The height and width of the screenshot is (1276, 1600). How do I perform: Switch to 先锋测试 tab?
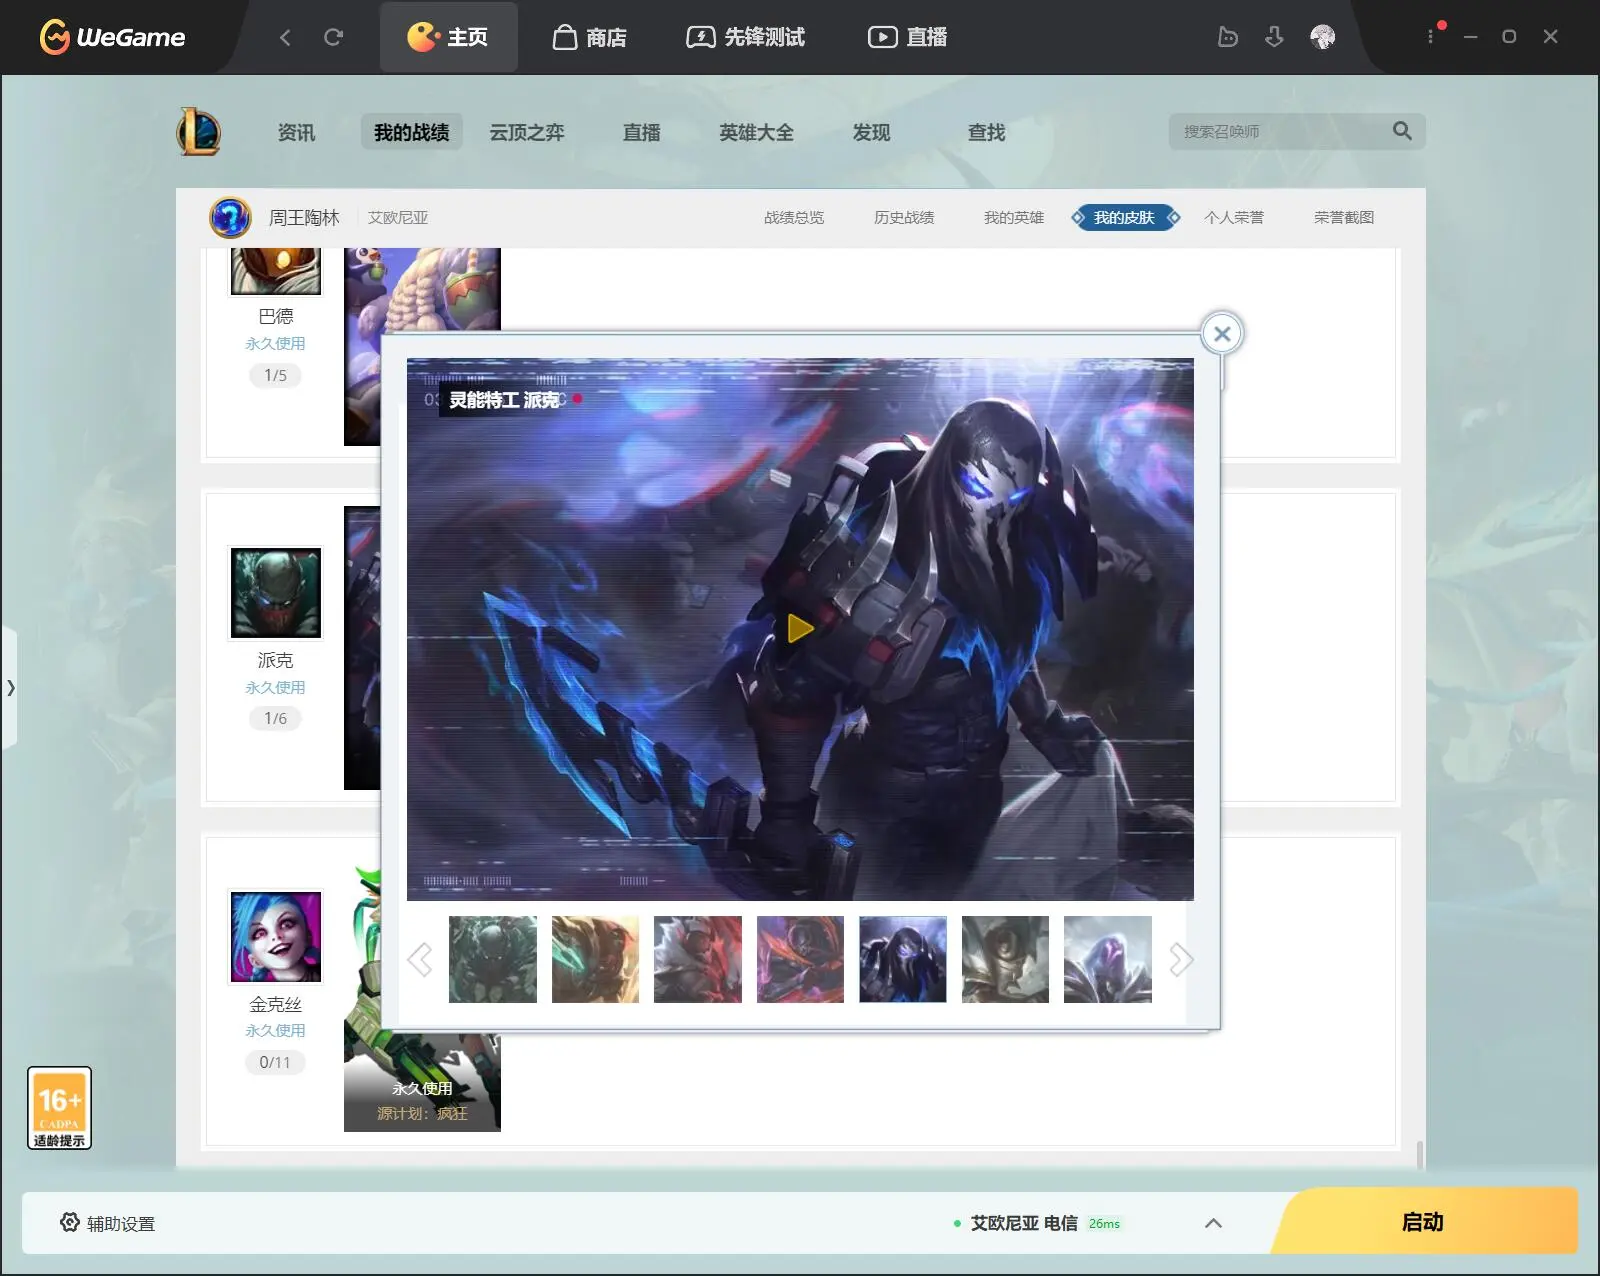point(746,37)
